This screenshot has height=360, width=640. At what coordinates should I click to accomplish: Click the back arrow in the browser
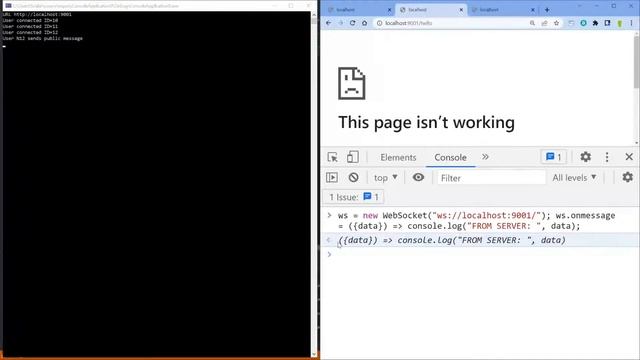(329, 23)
